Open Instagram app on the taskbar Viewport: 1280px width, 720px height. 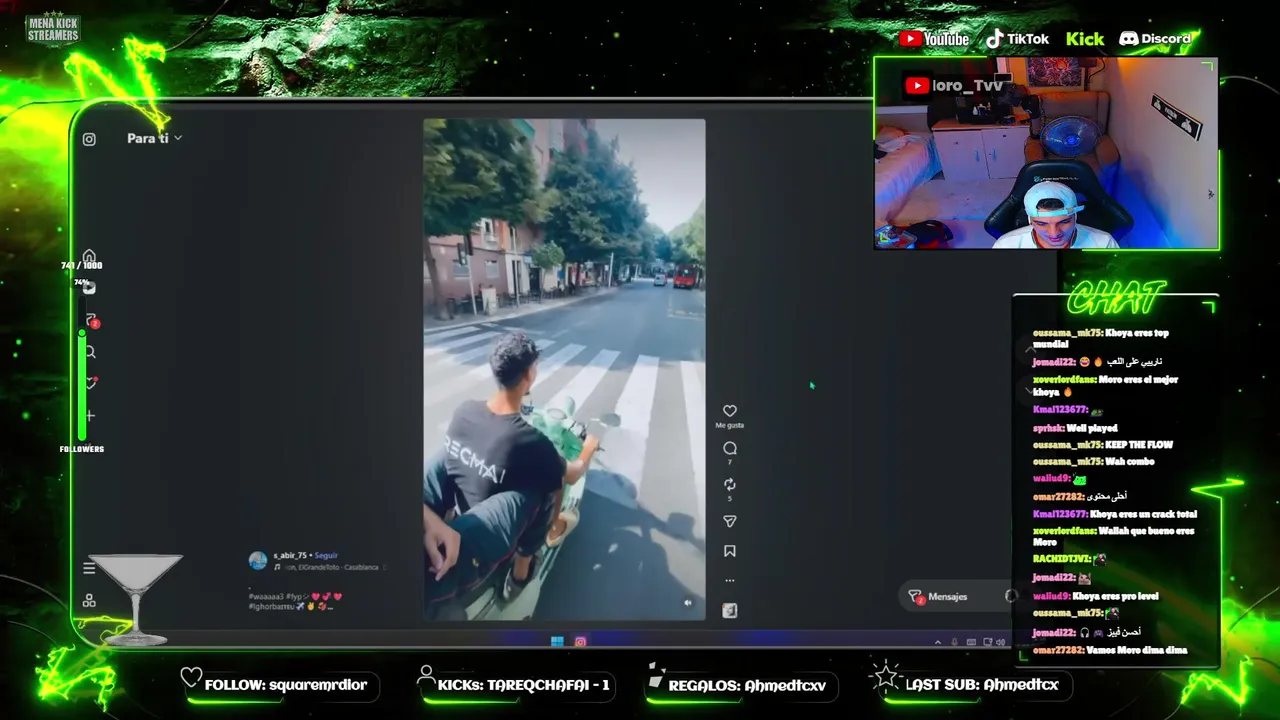click(580, 642)
